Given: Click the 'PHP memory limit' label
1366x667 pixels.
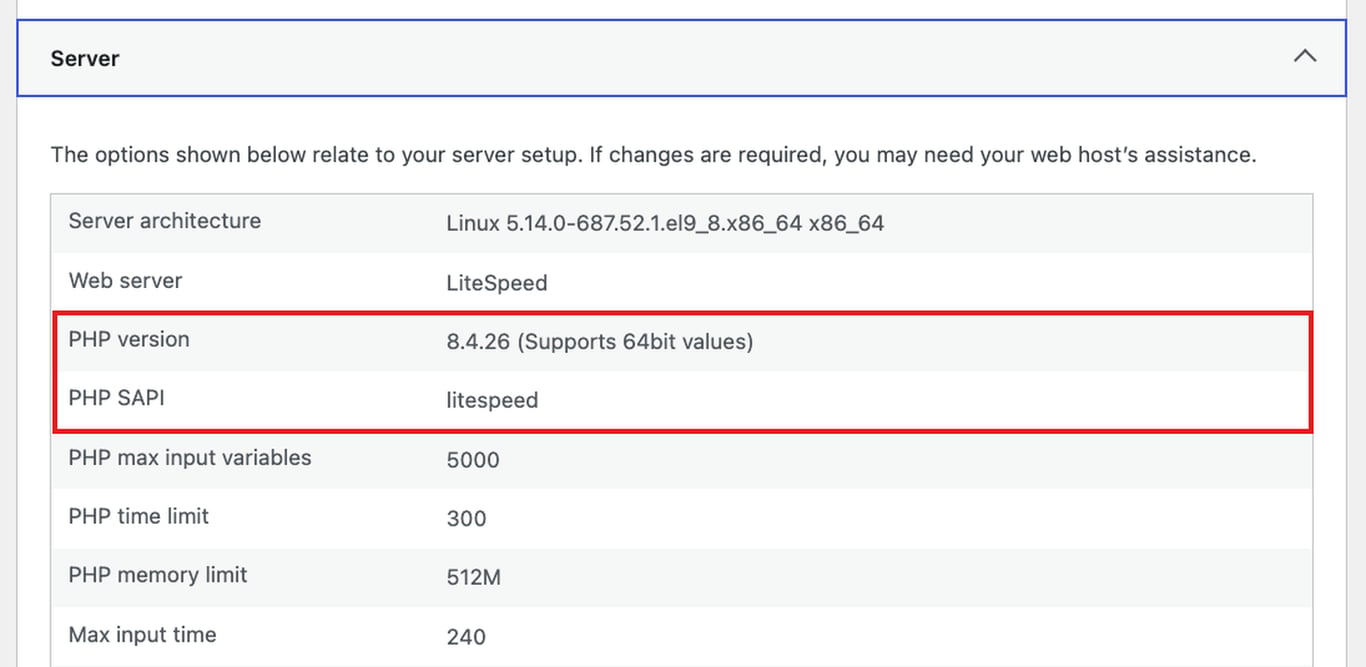Looking at the screenshot, I should pyautogui.click(x=158, y=575).
